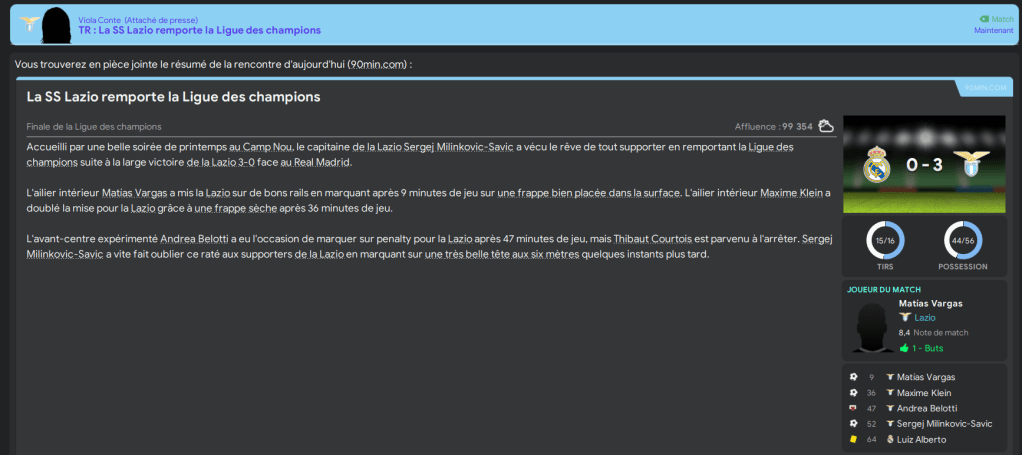
Task: Click the player silhouette in Joueur du match
Action: 869,324
